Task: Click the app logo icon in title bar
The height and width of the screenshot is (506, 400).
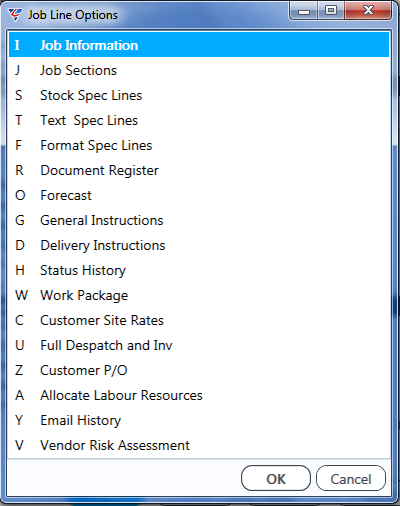Action: click(x=15, y=15)
